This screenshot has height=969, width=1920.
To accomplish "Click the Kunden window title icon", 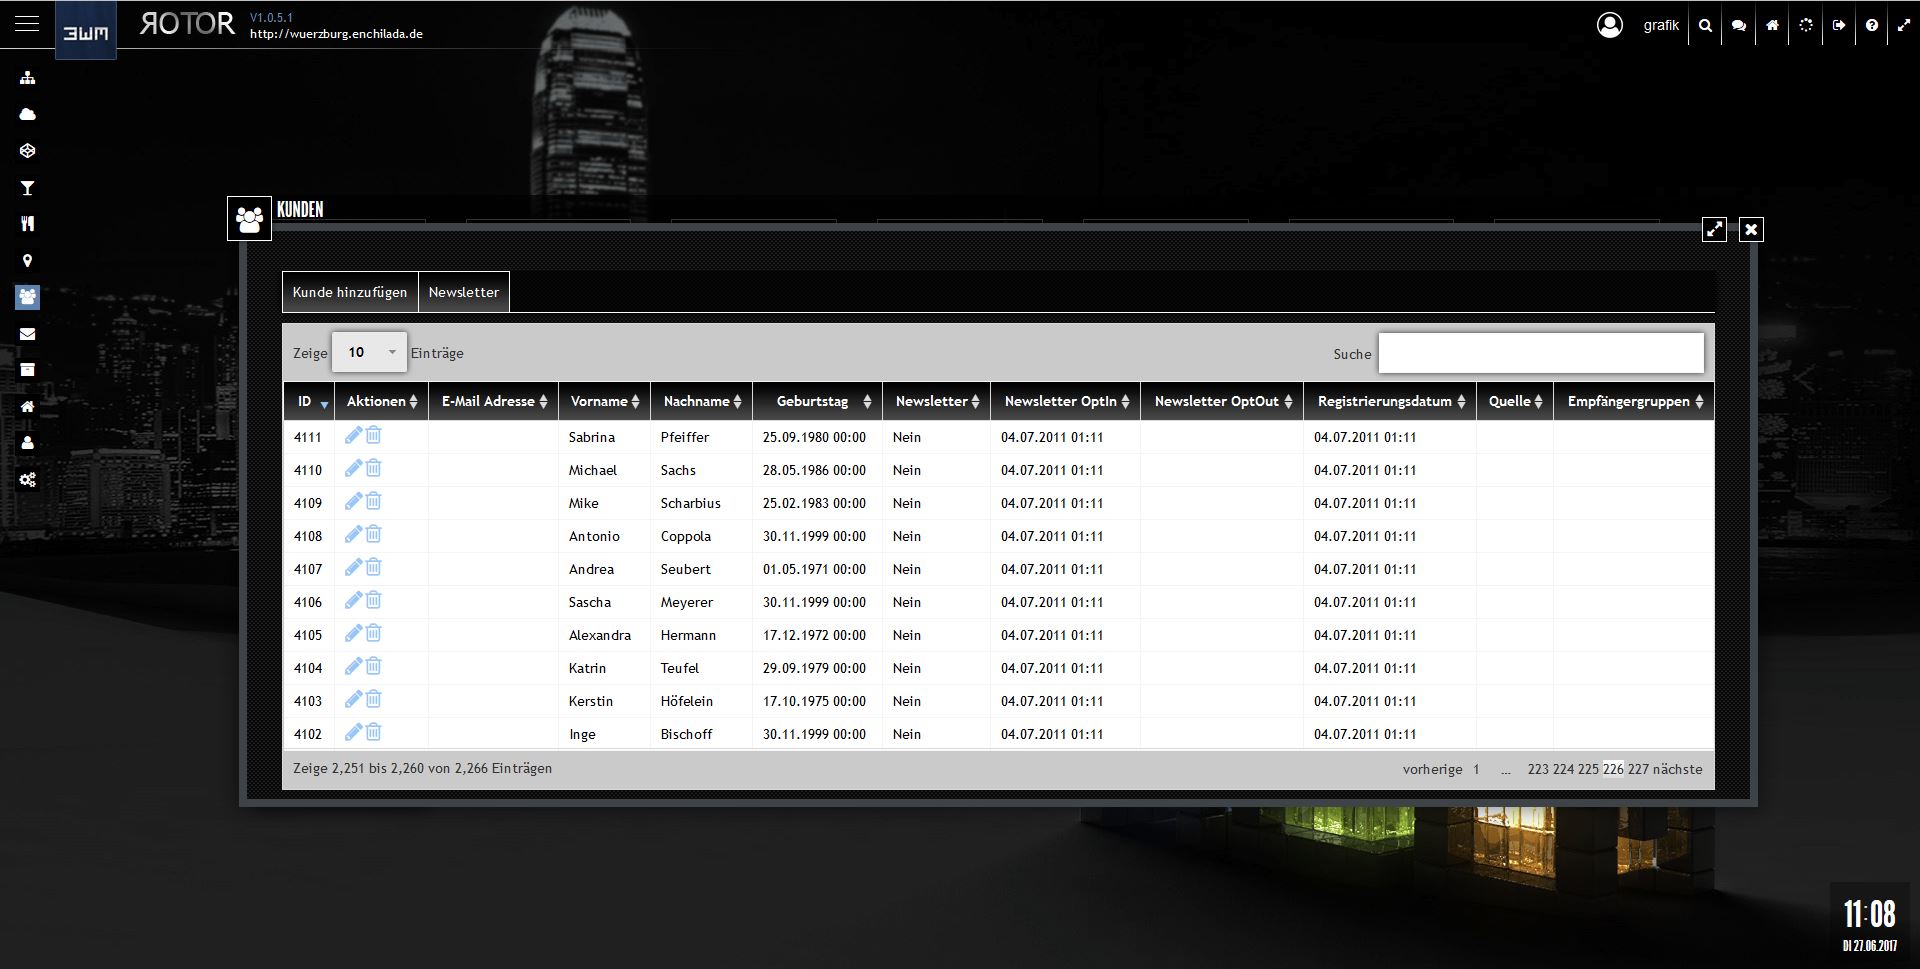I will pyautogui.click(x=249, y=218).
